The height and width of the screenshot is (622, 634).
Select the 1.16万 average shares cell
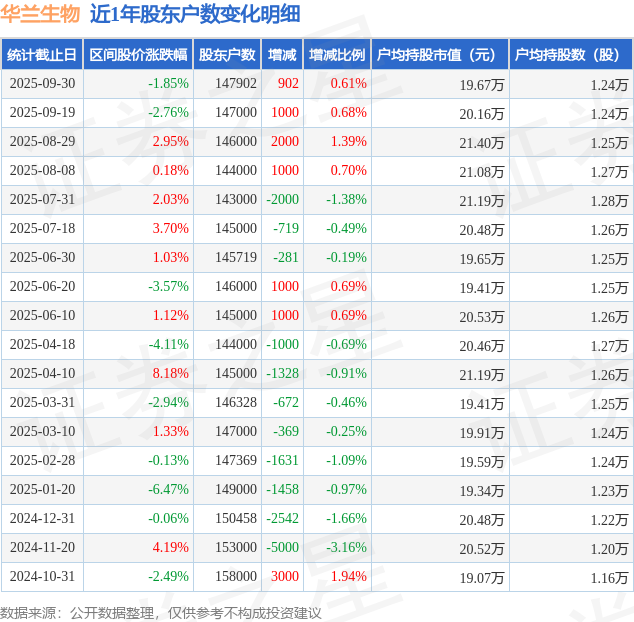(x=608, y=577)
